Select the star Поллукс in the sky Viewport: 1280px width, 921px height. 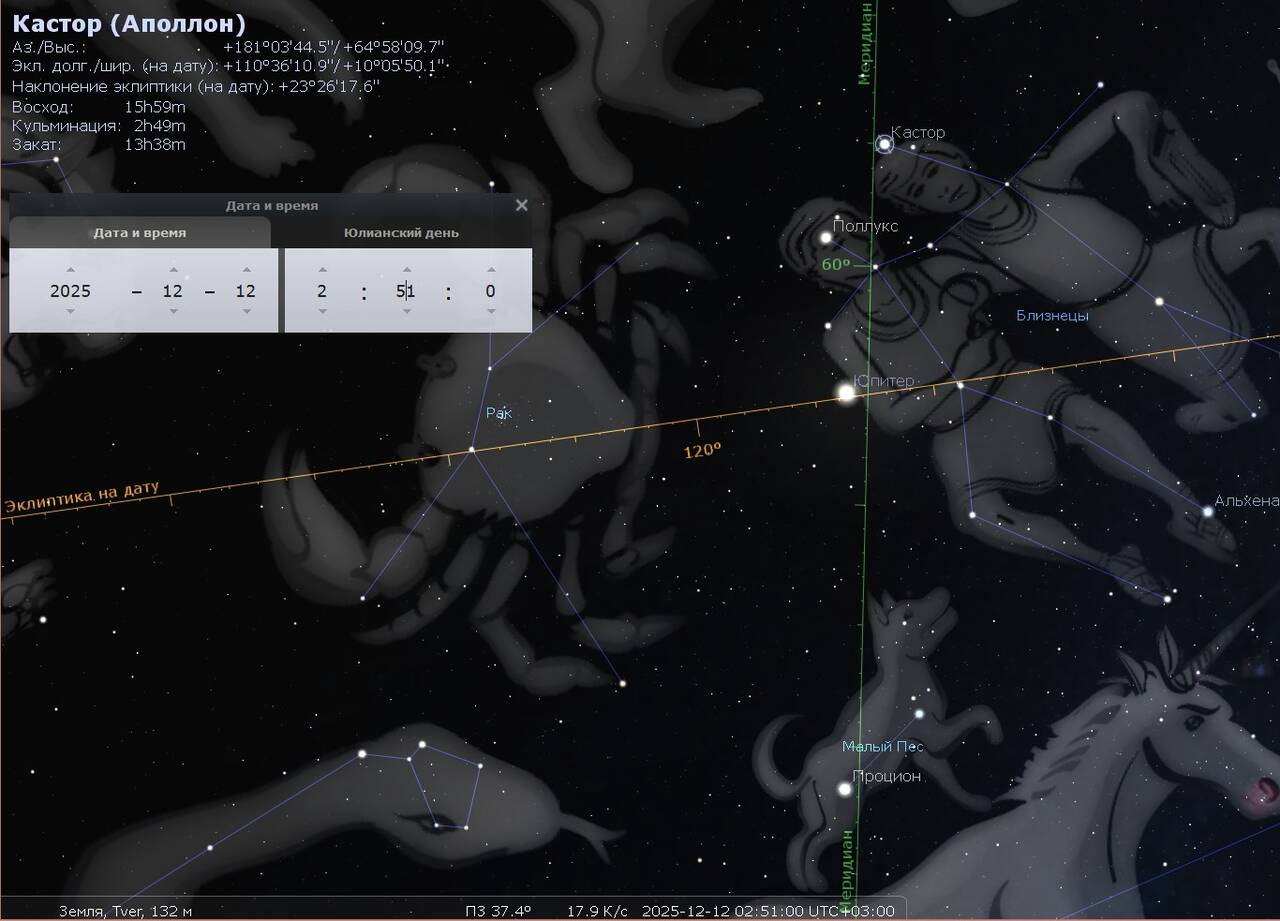point(826,238)
